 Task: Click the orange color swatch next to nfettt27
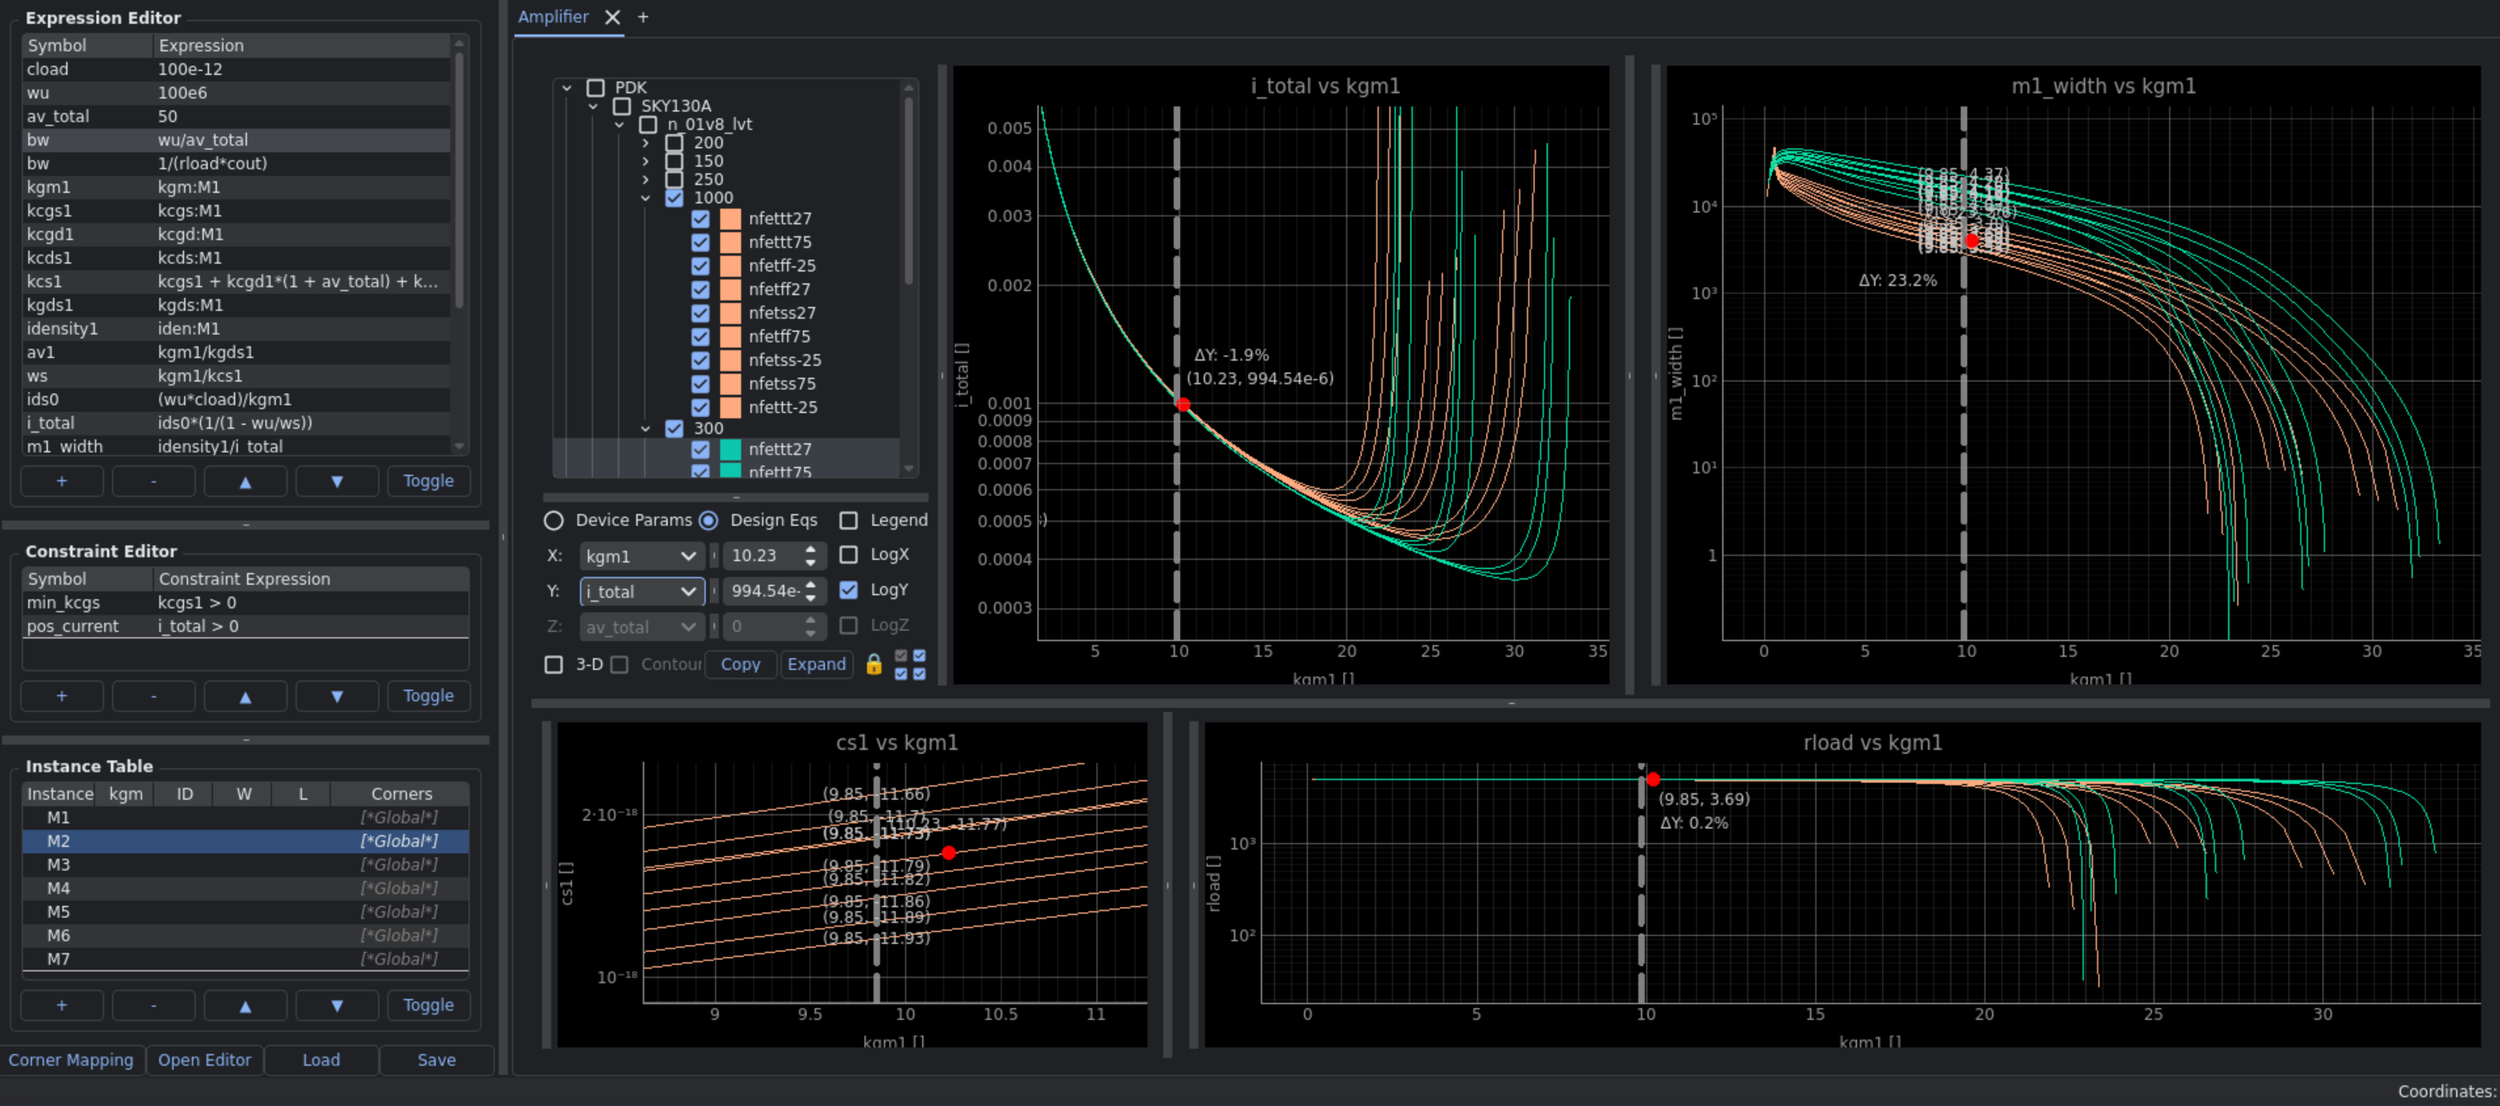coord(730,218)
